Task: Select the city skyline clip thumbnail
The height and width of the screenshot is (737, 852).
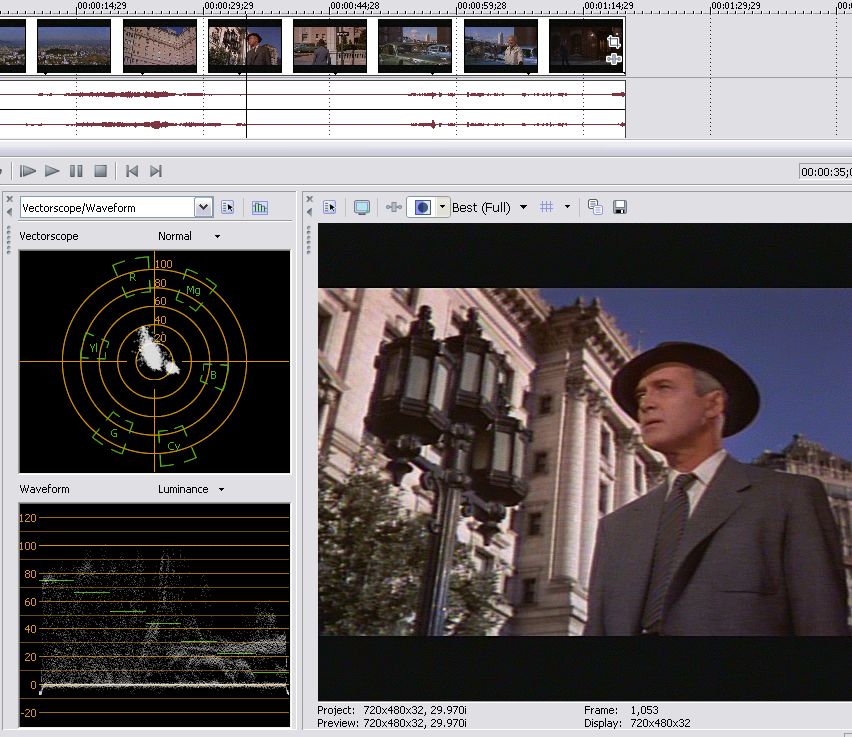Action: pyautogui.click(x=74, y=46)
